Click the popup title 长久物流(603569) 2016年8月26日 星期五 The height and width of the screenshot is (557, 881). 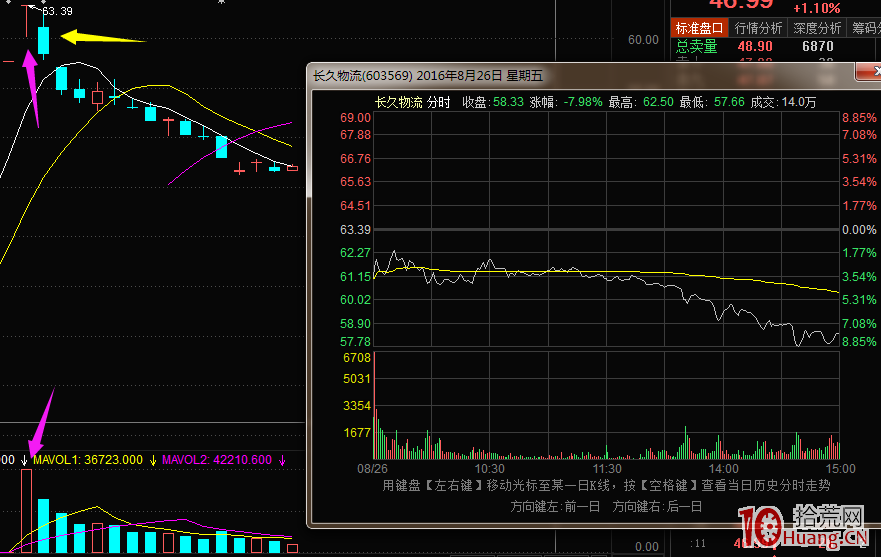[x=428, y=76]
